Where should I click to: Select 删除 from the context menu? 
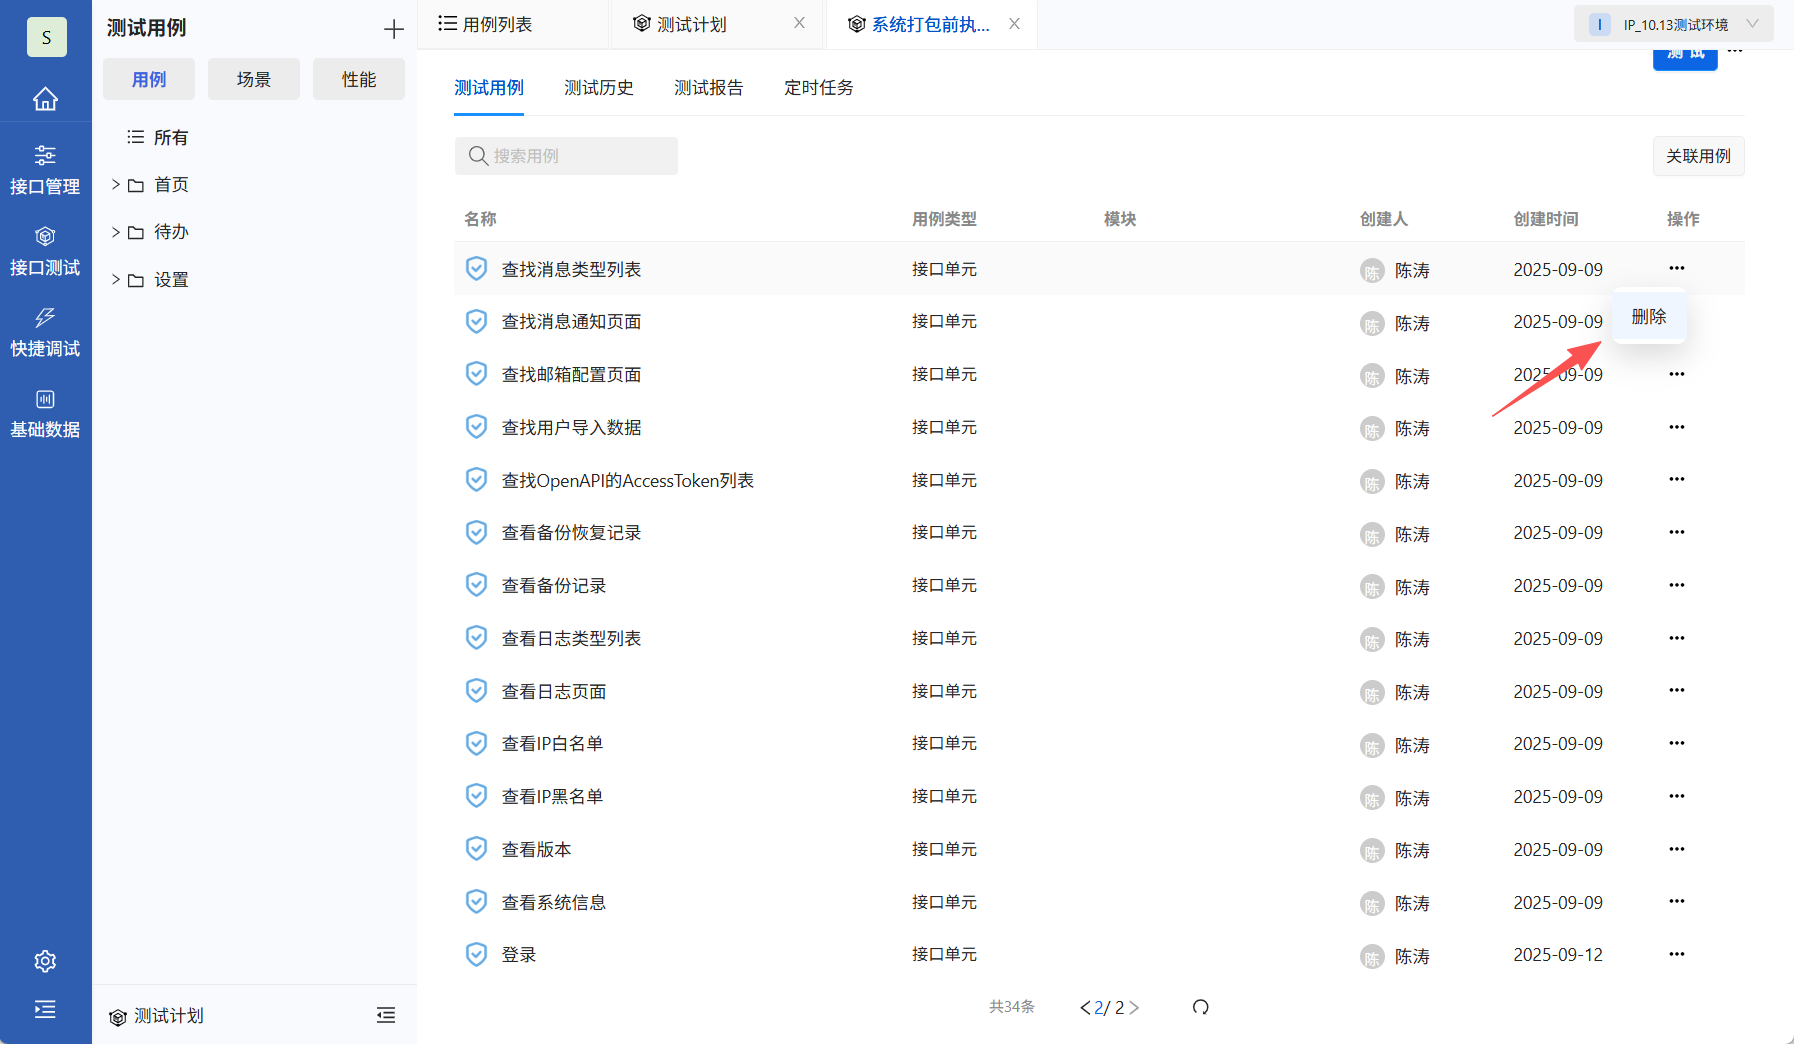click(x=1648, y=316)
